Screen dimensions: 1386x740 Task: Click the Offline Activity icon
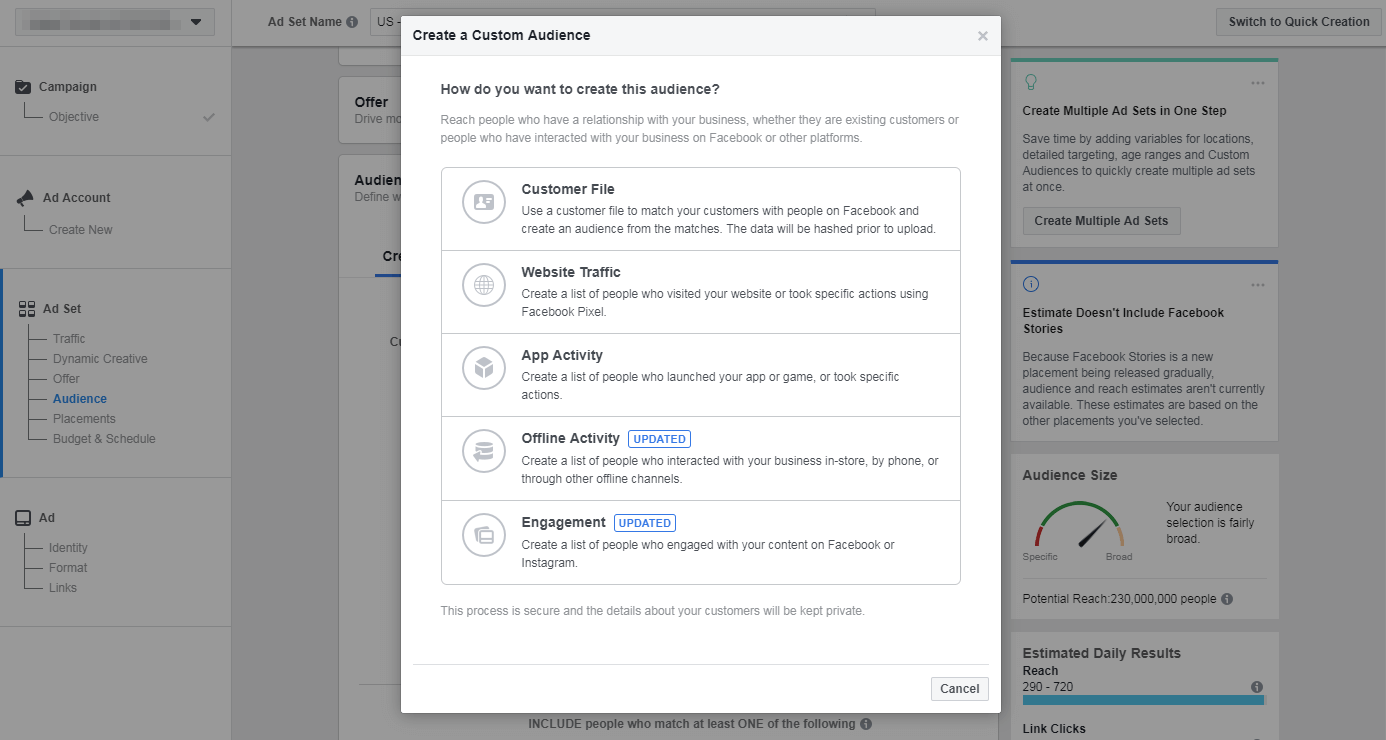pos(484,451)
